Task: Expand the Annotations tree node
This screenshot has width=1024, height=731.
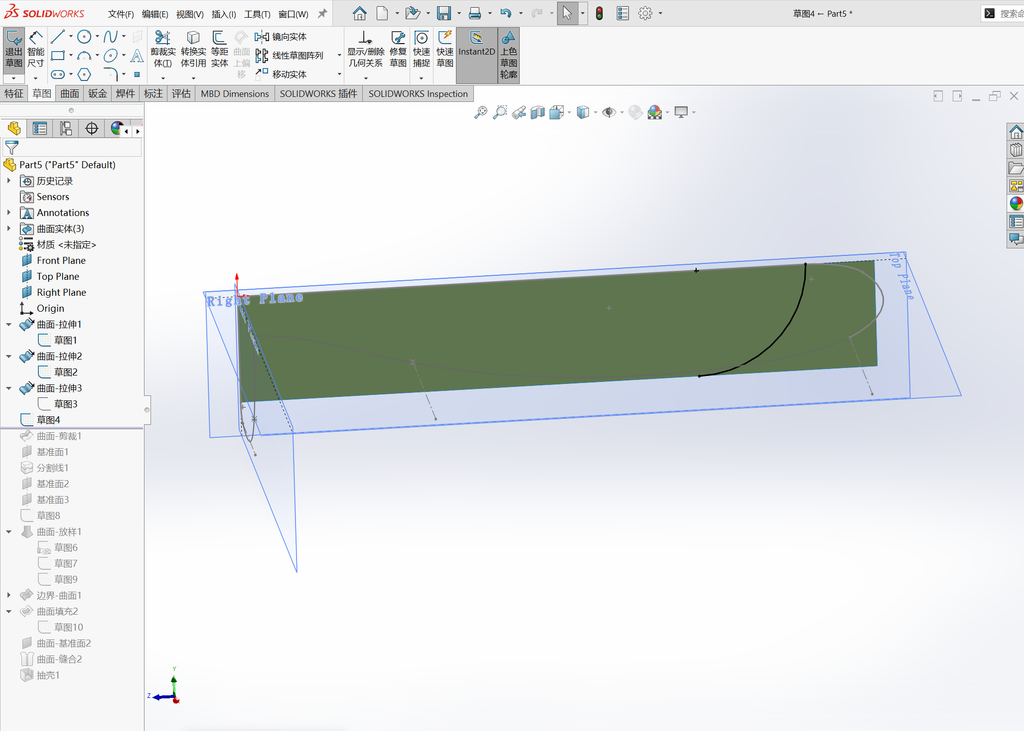Action: click(9, 212)
